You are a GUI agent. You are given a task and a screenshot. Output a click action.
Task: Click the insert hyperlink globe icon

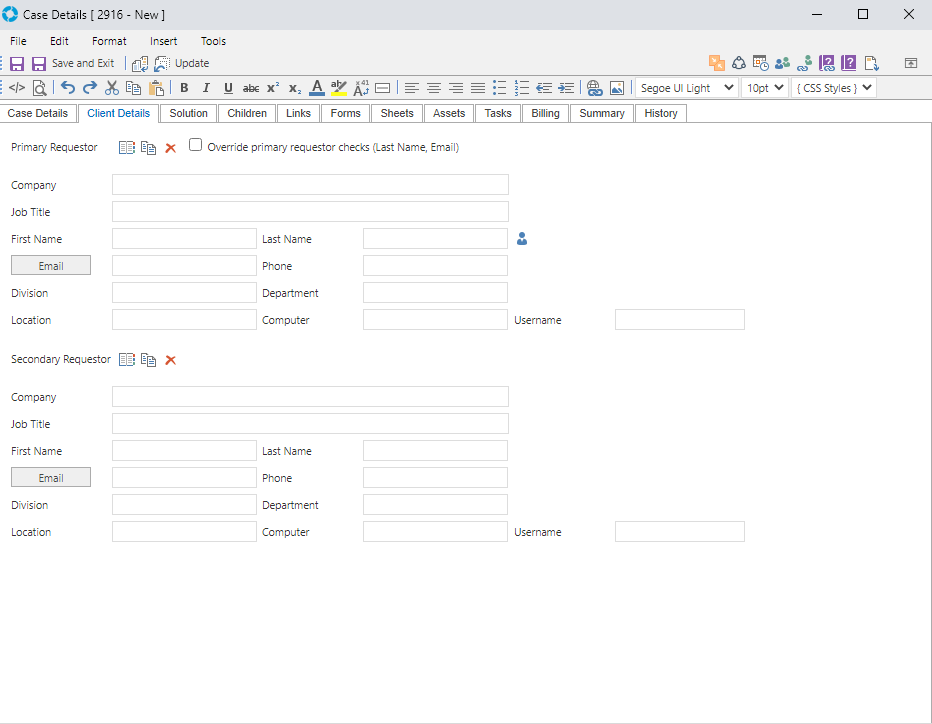(595, 88)
